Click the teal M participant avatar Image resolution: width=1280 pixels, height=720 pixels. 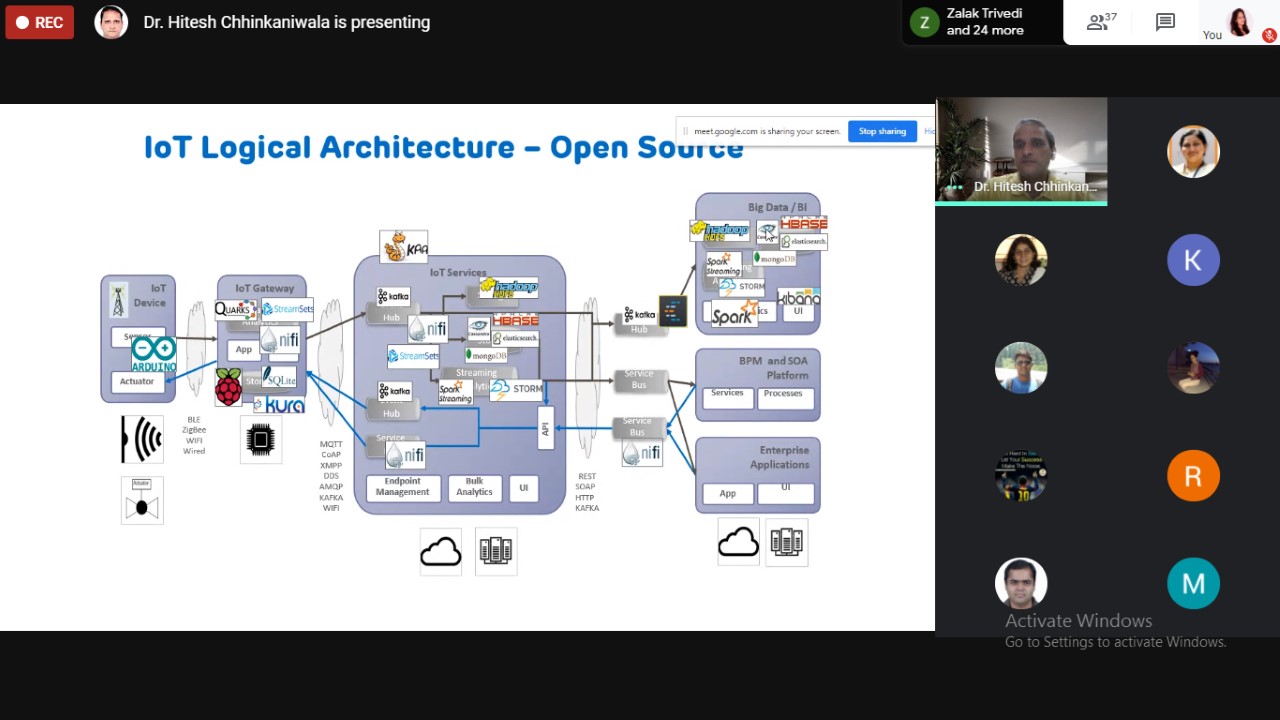click(1193, 584)
